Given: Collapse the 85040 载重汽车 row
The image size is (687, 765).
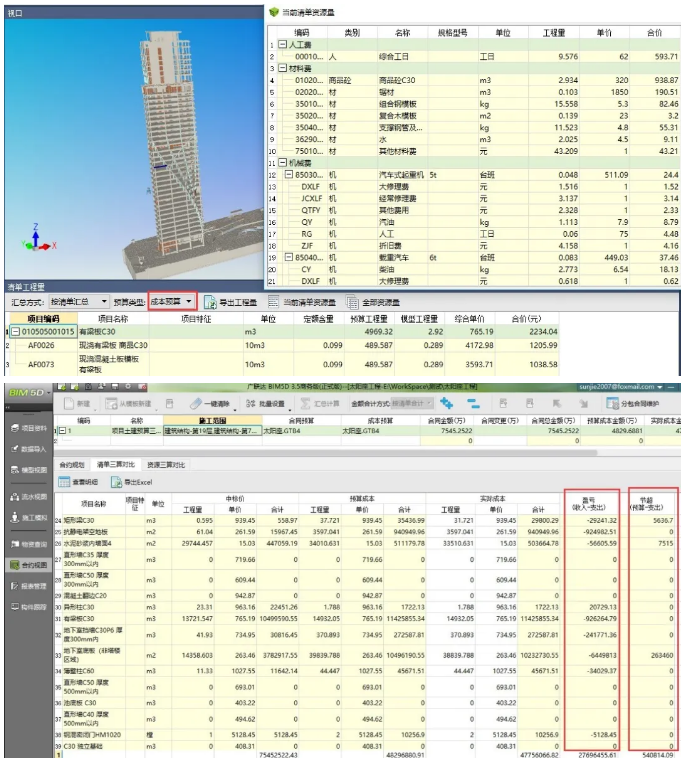Looking at the screenshot, I should point(289,257).
